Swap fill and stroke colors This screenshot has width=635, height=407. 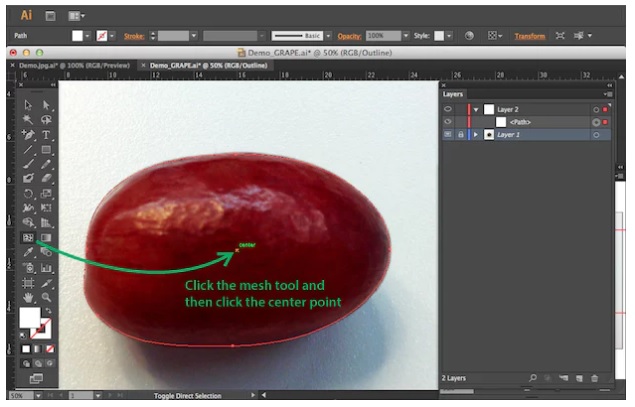[x=48, y=311]
